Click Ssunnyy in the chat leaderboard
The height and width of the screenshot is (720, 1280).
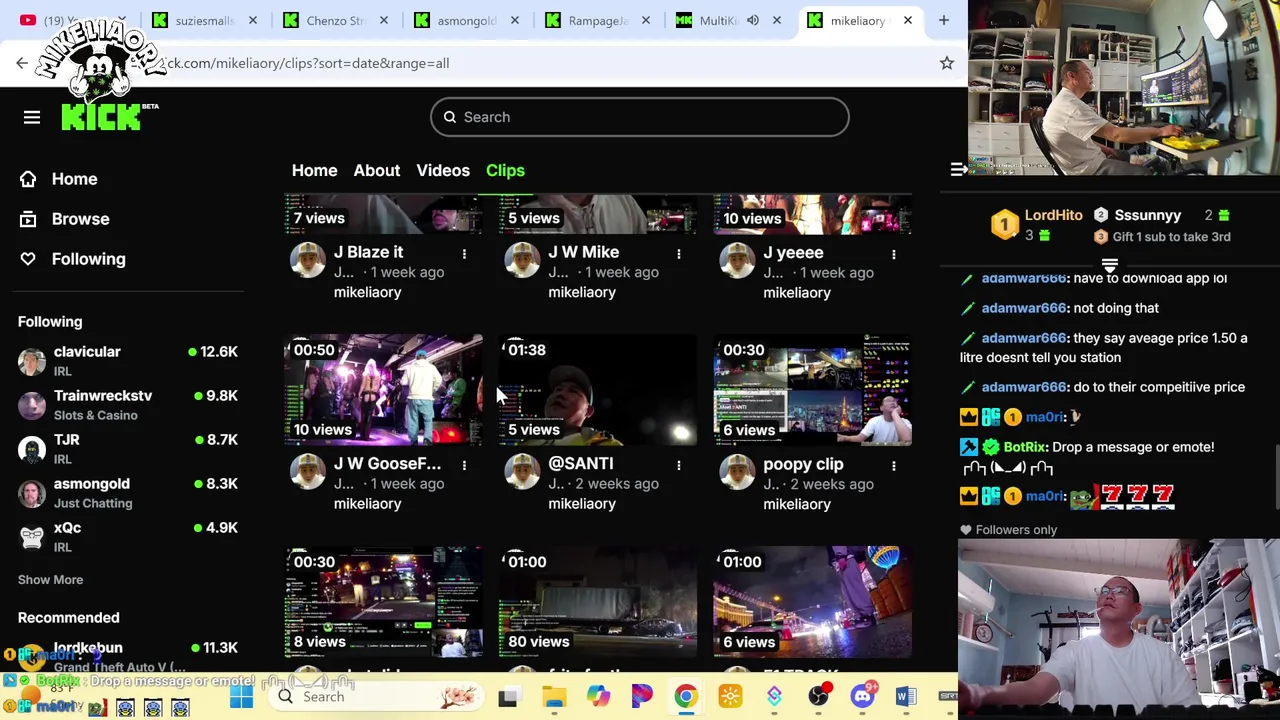[1147, 215]
